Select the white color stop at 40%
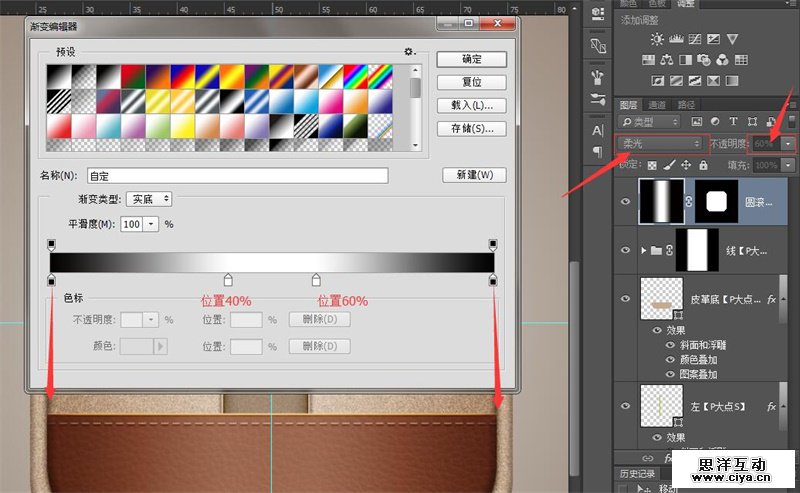The width and height of the screenshot is (800, 493). 228,280
